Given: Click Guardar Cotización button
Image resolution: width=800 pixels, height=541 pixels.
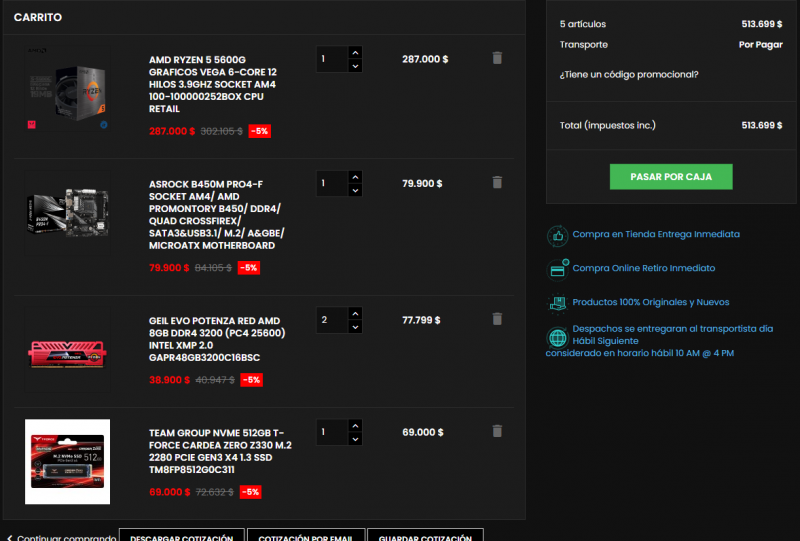Looking at the screenshot, I should point(425,535).
